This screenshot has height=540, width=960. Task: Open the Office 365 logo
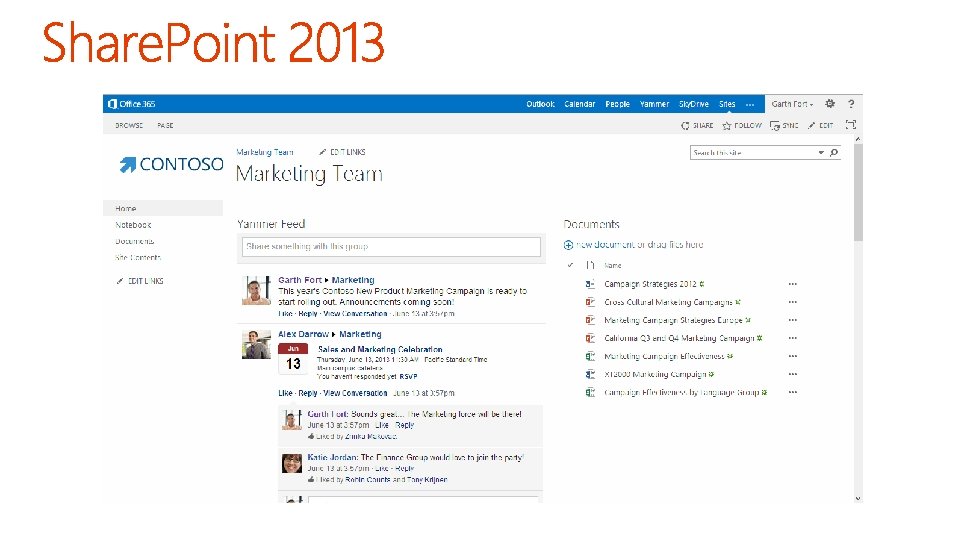pyautogui.click(x=132, y=104)
